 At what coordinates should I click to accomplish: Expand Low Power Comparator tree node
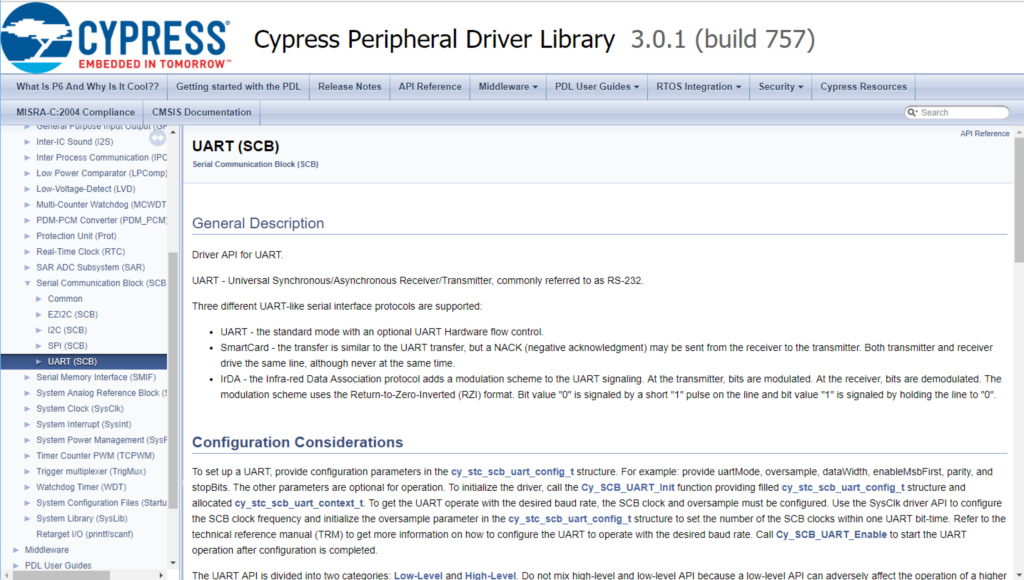pos(27,173)
